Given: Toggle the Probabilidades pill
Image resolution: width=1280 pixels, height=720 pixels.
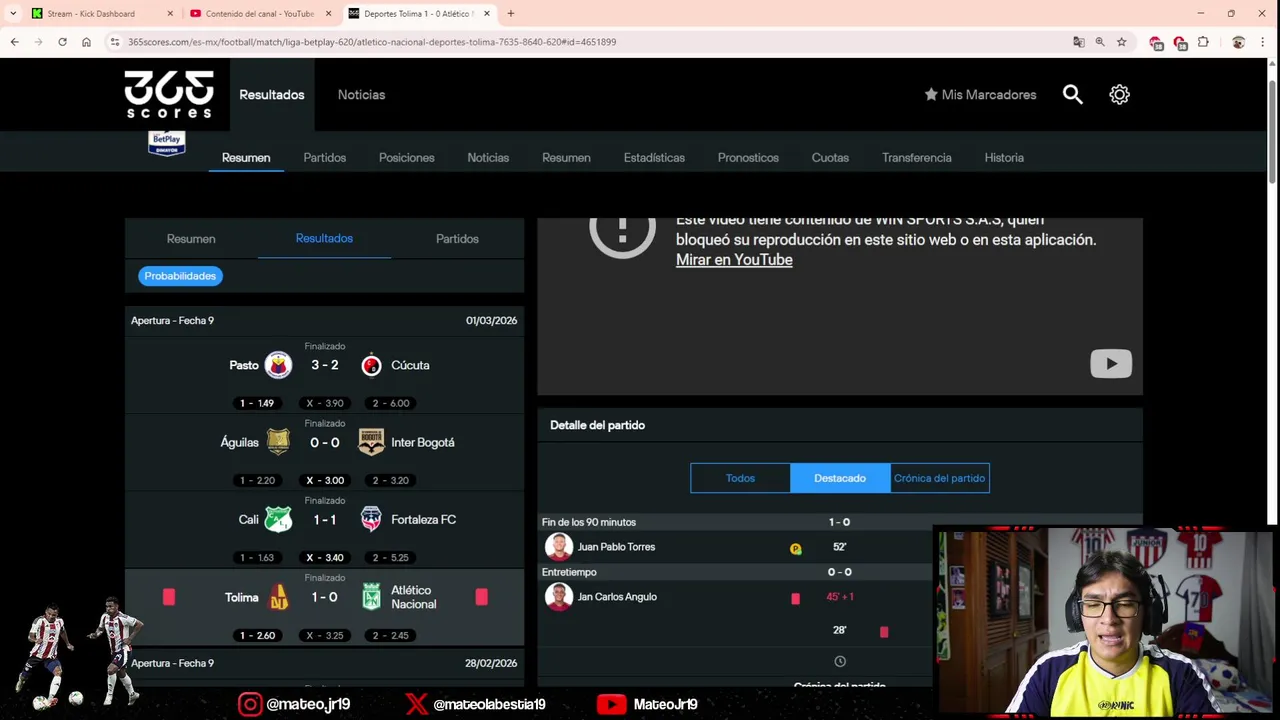Looking at the screenshot, I should (180, 276).
